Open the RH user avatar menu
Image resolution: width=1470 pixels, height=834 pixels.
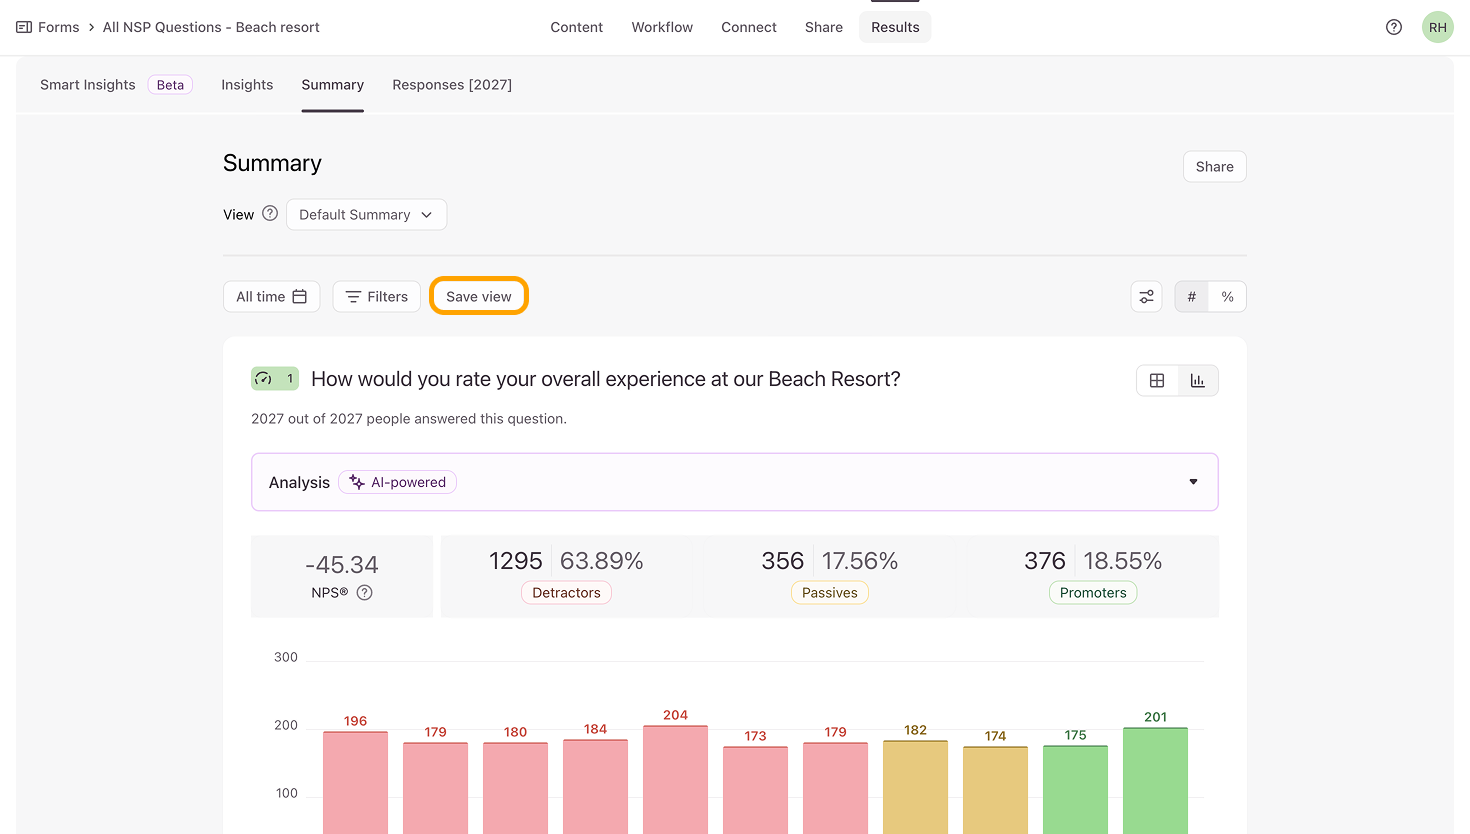(x=1437, y=27)
